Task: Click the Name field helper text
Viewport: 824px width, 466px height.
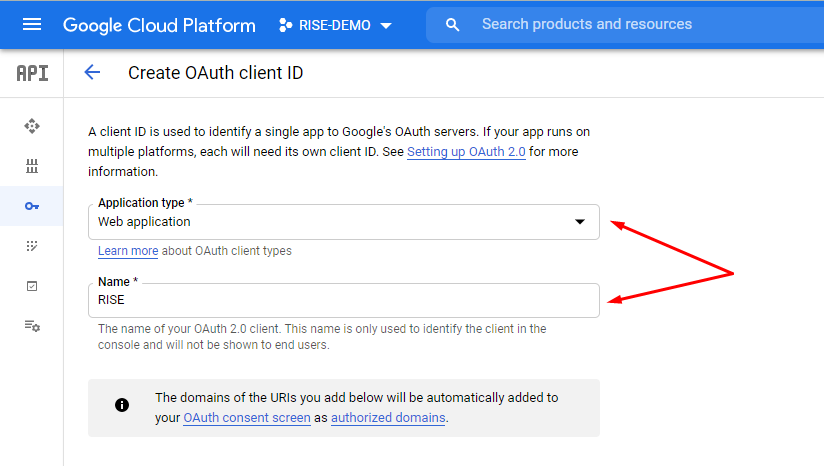Action: [x=322, y=337]
